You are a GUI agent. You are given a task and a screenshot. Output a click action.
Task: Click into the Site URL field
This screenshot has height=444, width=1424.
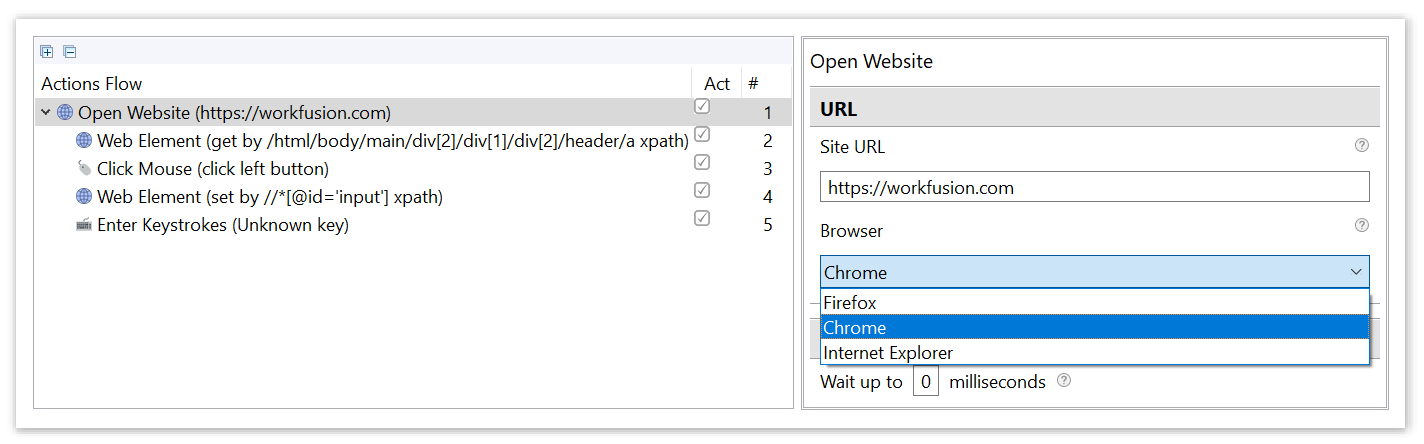tap(1094, 187)
